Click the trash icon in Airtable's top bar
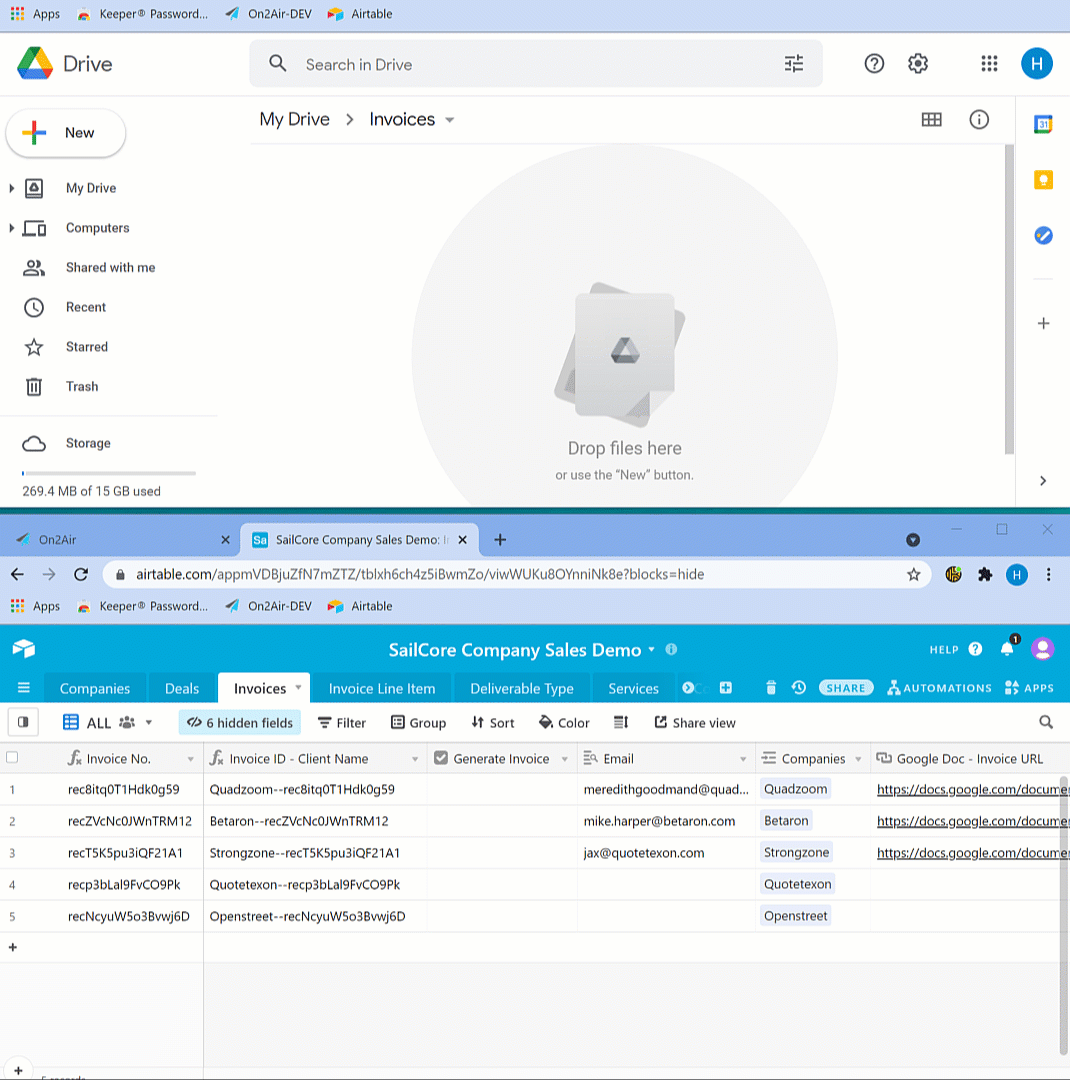 click(x=770, y=687)
